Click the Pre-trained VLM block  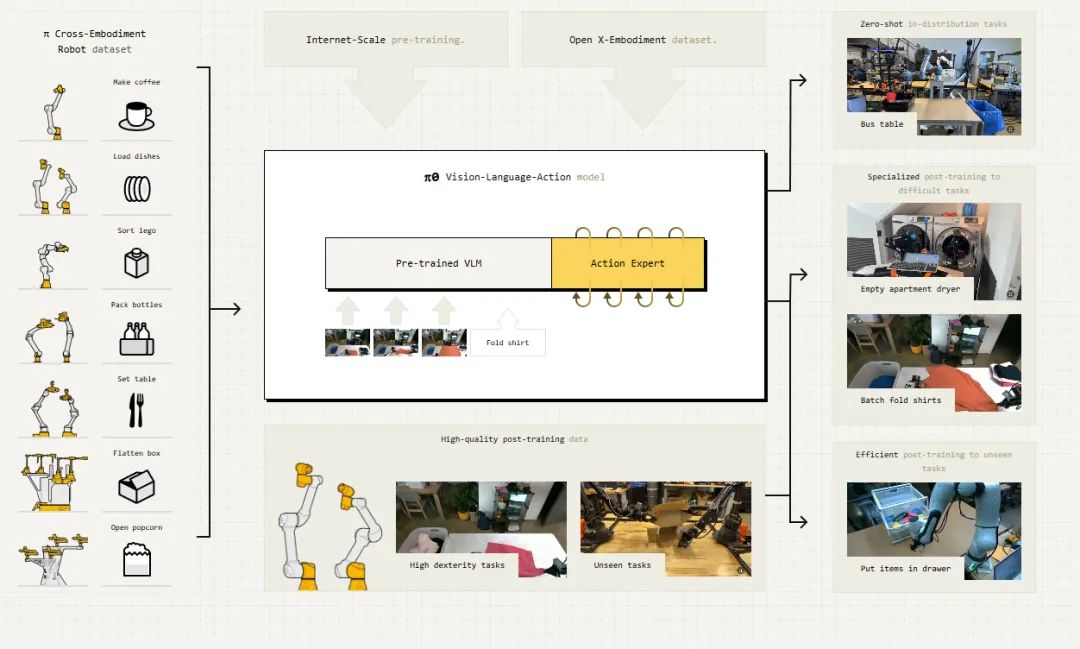439,263
